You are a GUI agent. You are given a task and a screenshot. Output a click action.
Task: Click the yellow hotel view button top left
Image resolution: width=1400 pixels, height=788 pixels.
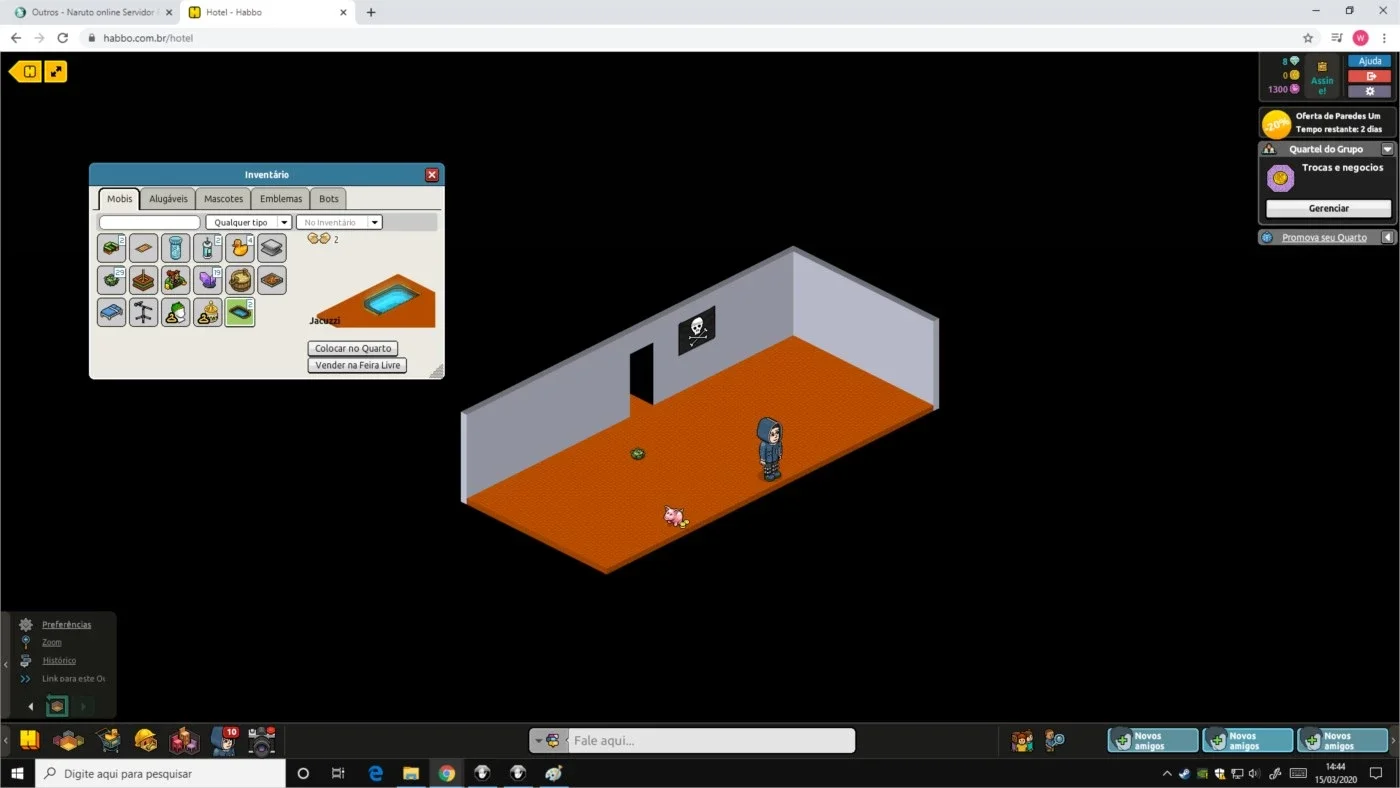pos(26,71)
